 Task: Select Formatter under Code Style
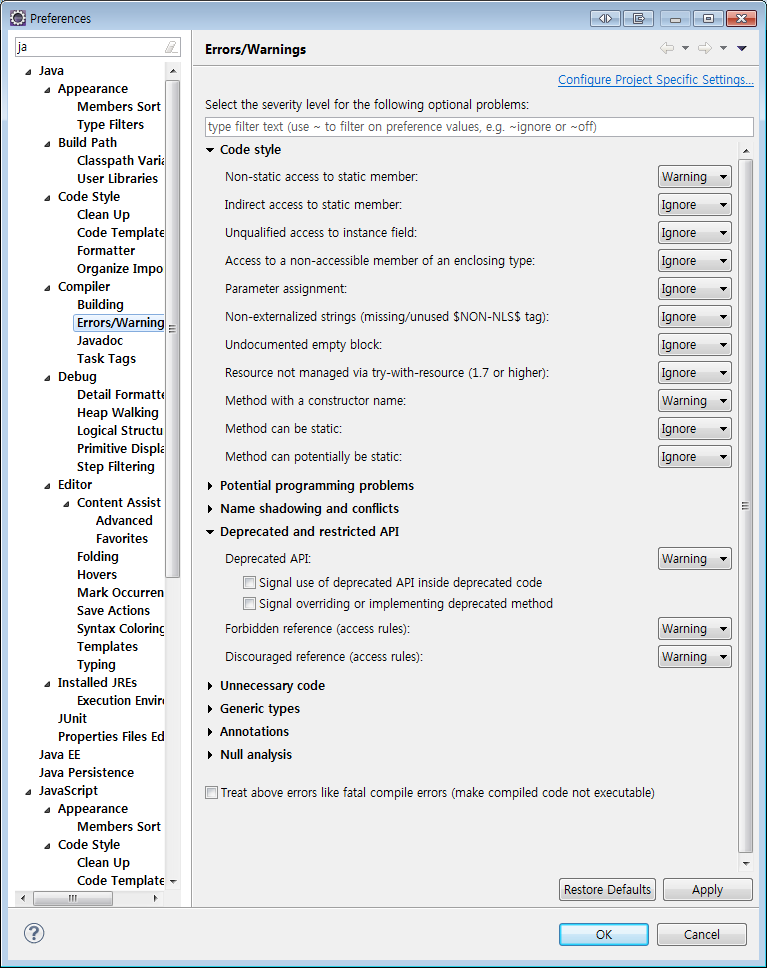[106, 251]
